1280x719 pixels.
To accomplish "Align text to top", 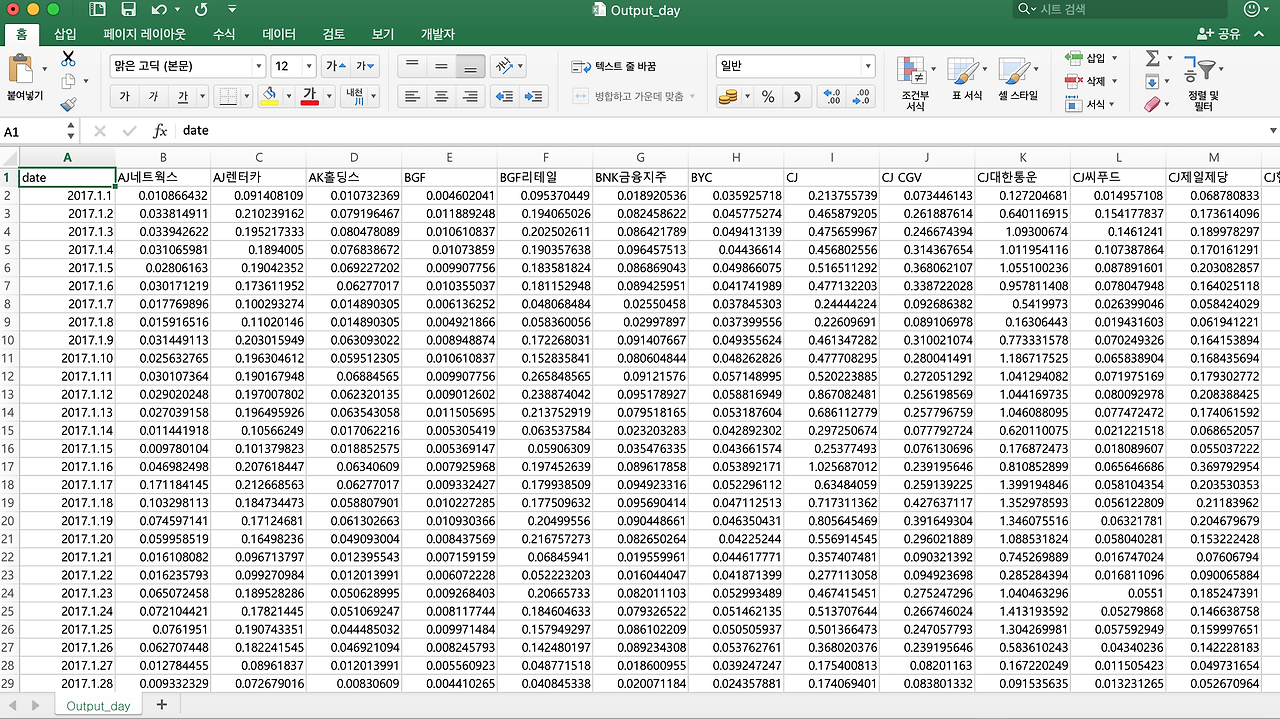I will click(x=411, y=66).
